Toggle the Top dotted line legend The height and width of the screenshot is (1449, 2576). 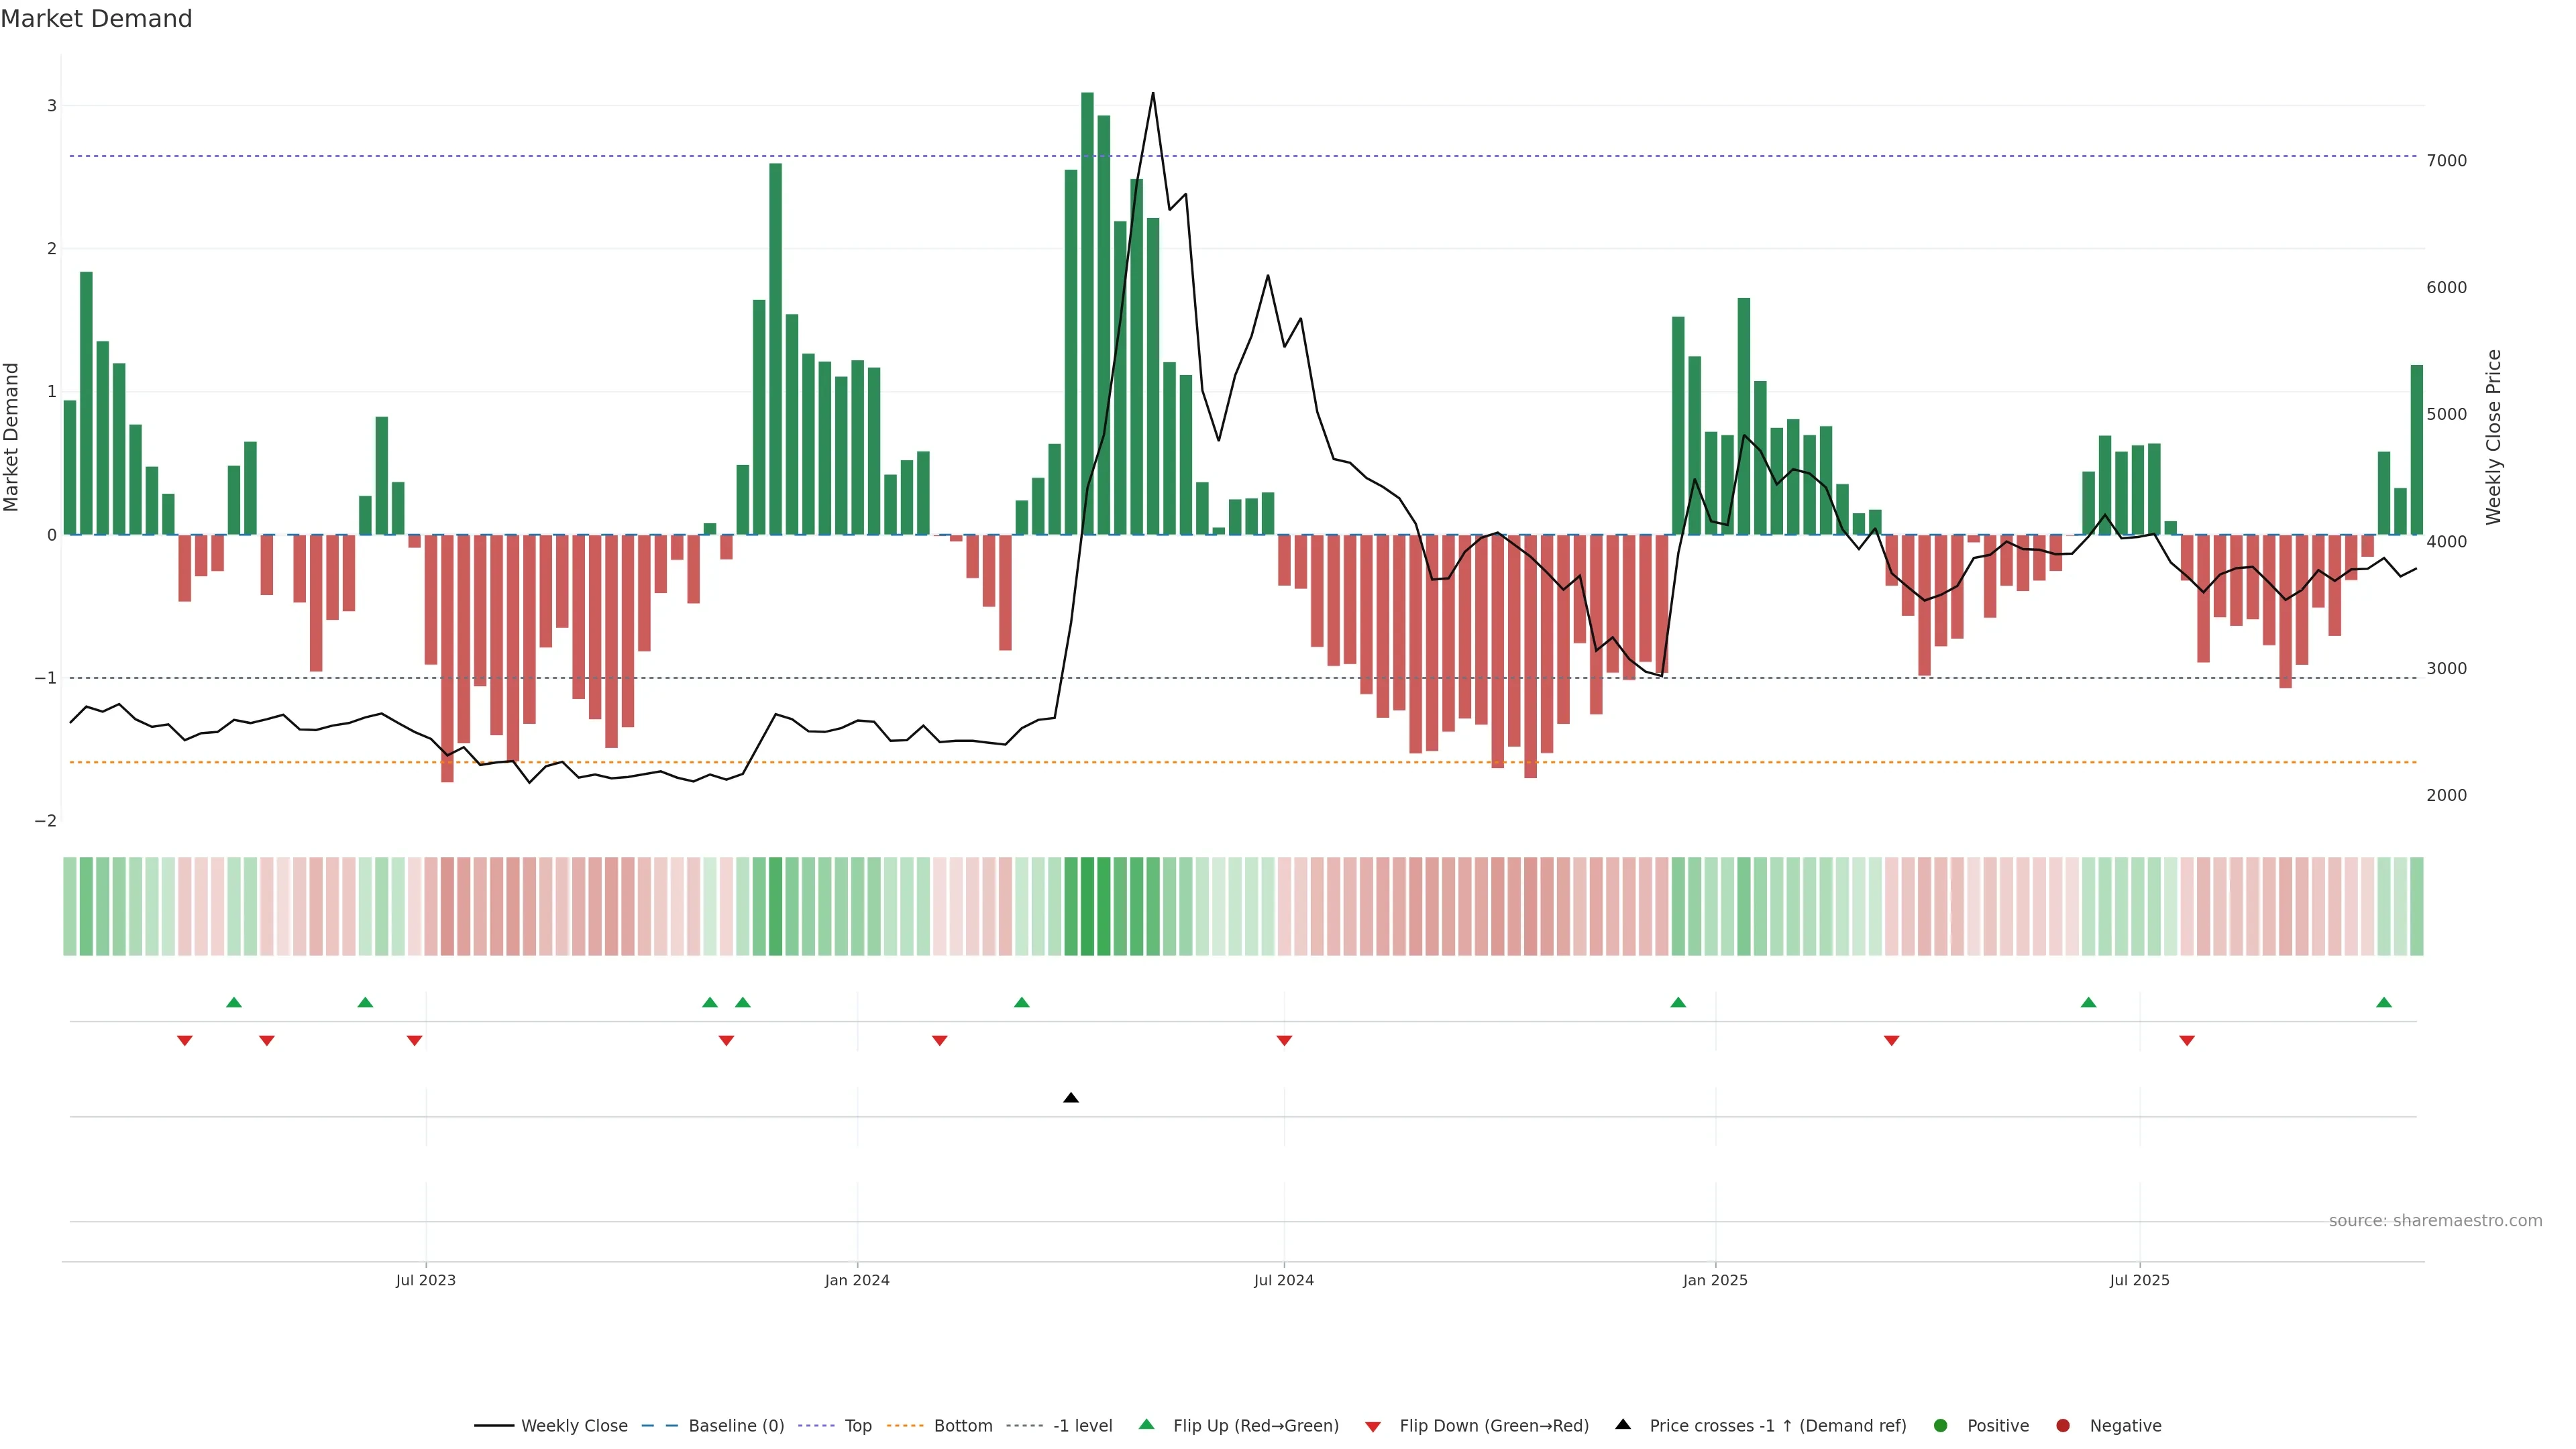click(857, 1426)
